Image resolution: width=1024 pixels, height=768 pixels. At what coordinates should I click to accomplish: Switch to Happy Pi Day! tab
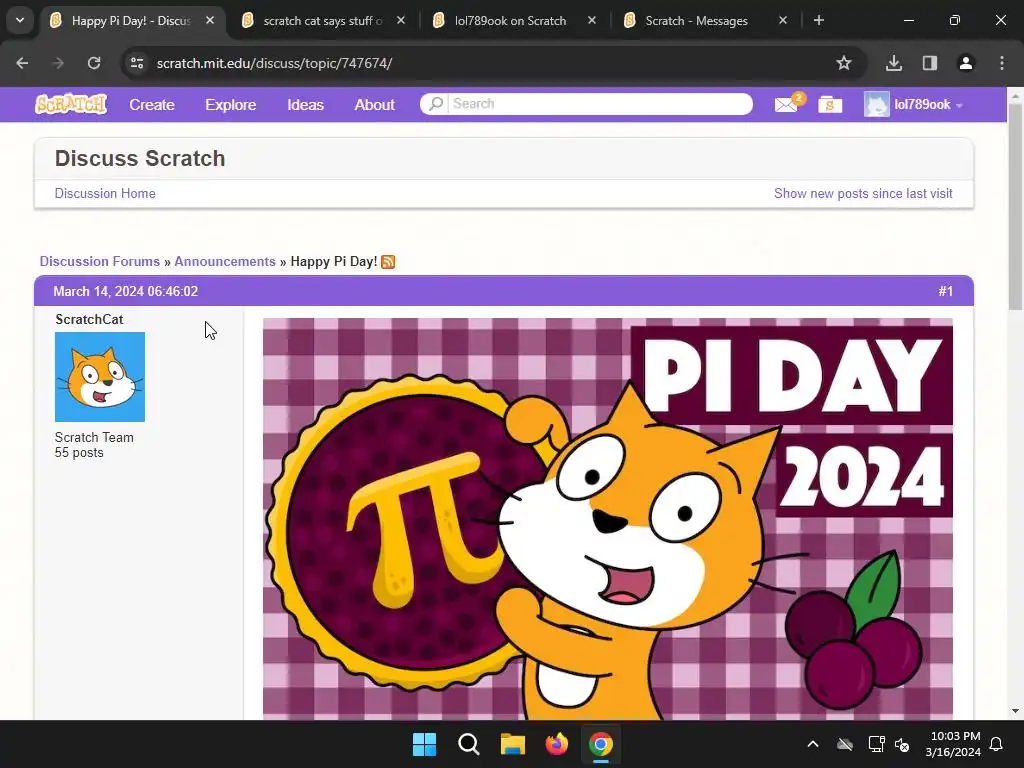tap(131, 20)
